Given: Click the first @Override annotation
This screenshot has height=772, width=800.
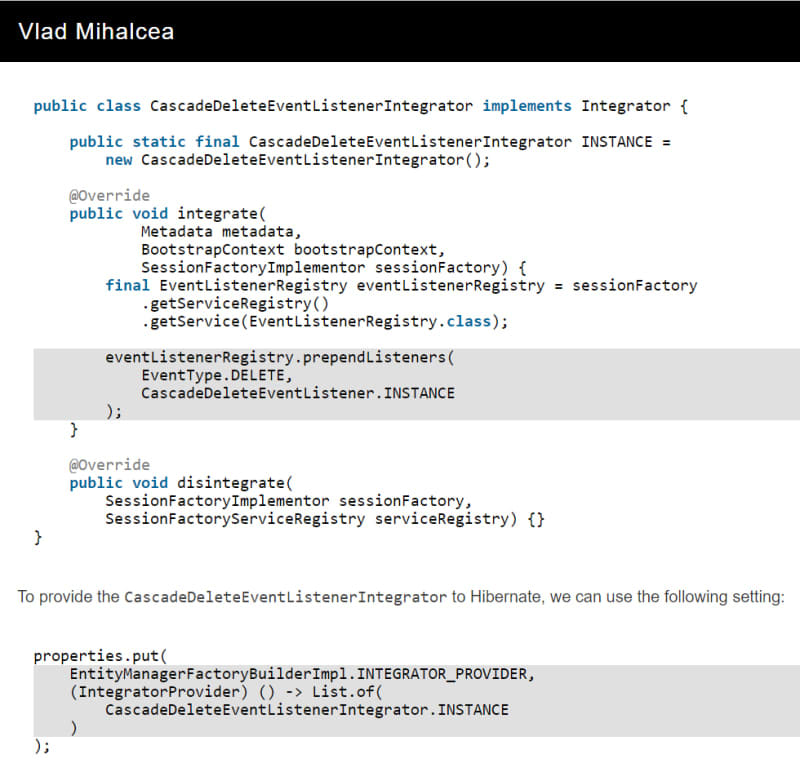Looking at the screenshot, I should coord(110,195).
